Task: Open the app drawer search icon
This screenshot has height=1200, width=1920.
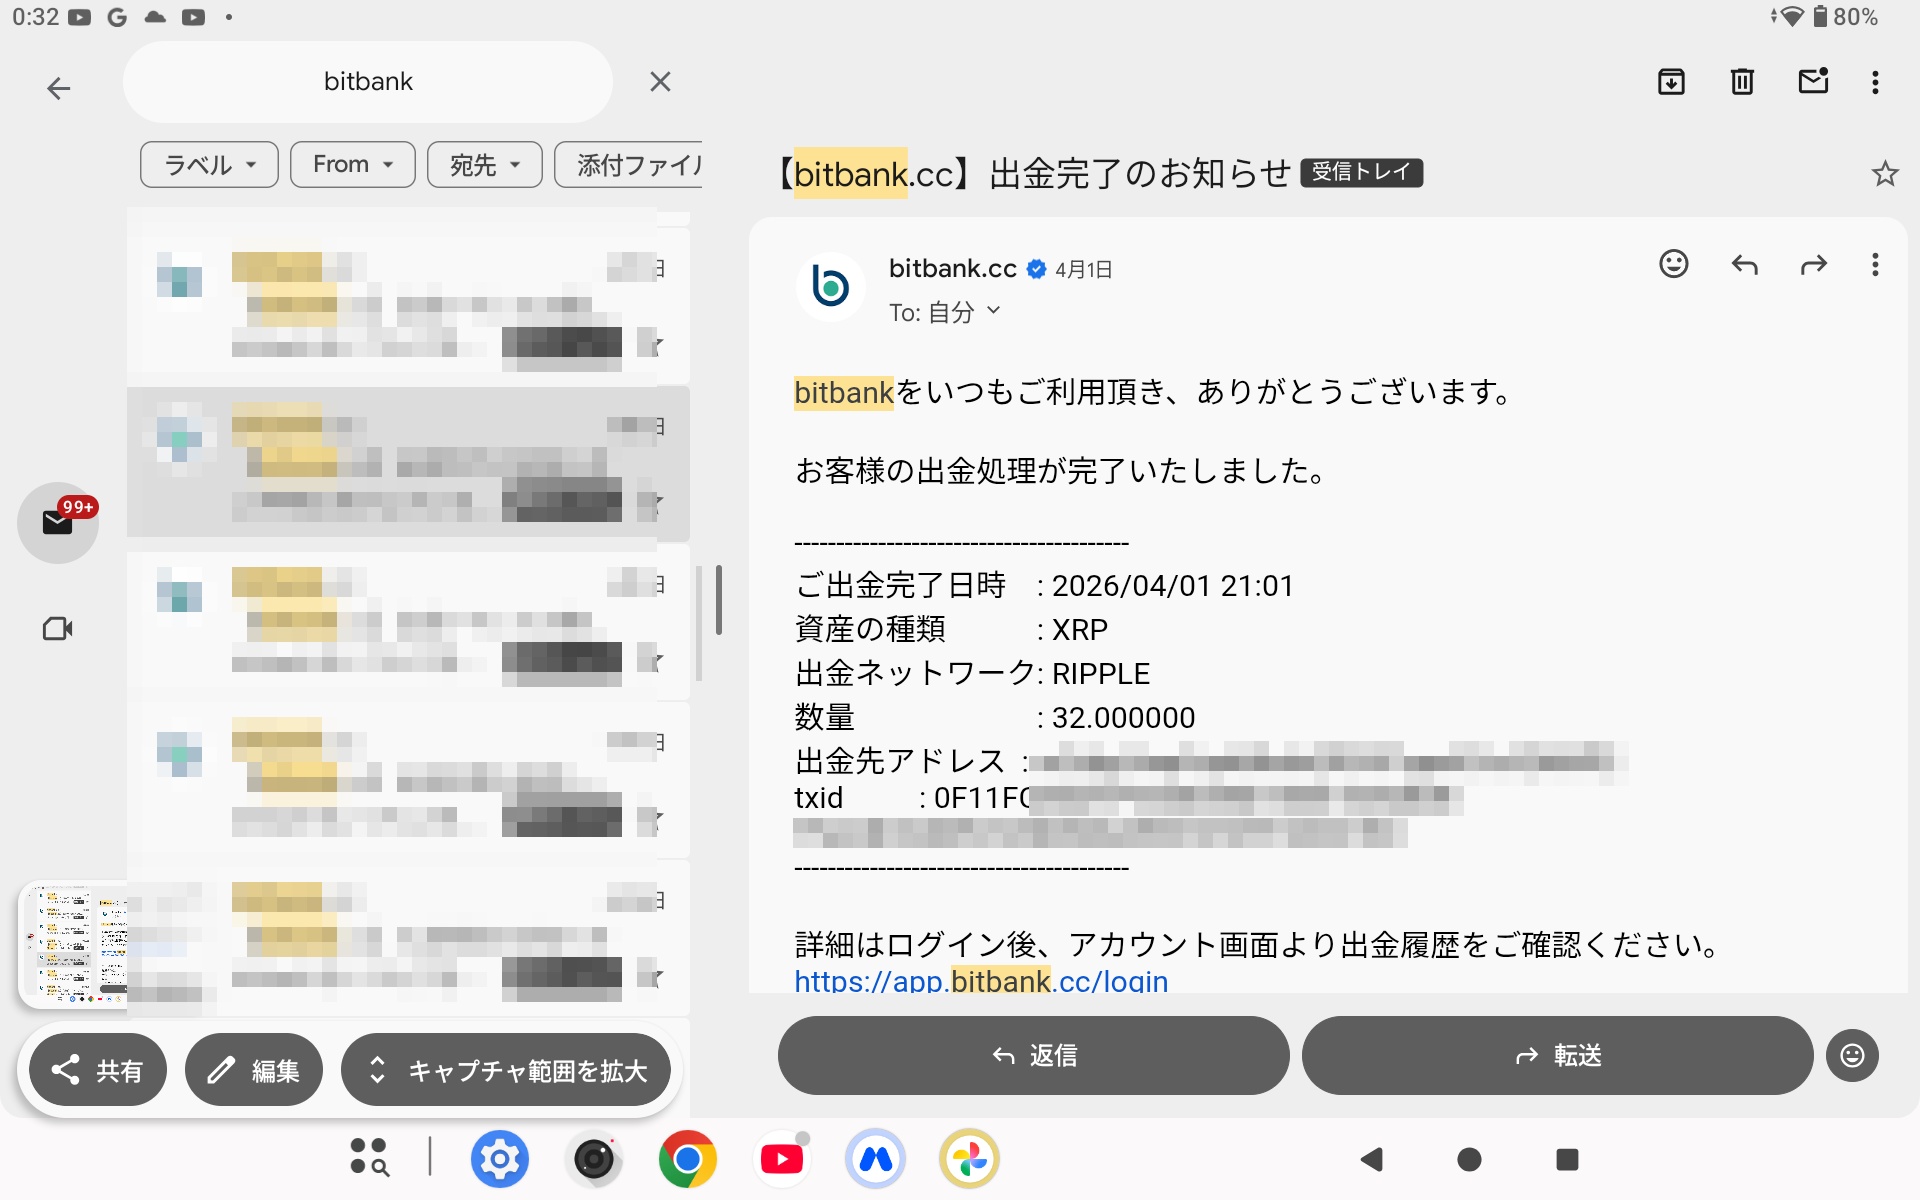Action: 369,1158
